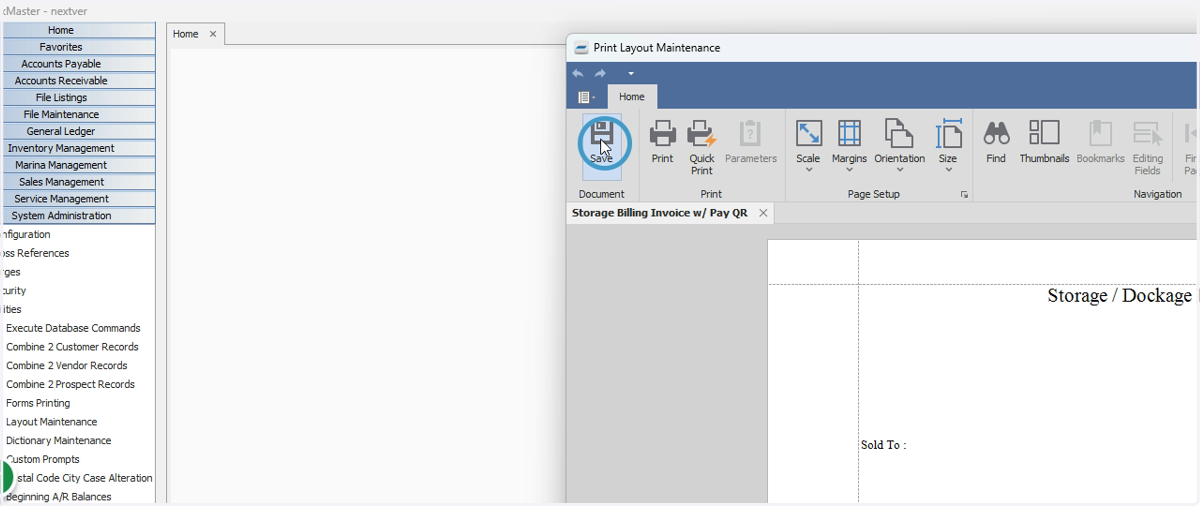Screen dimensions: 1200x506
Task: Open Custom Prompts
Action: pyautogui.click(x=43, y=460)
